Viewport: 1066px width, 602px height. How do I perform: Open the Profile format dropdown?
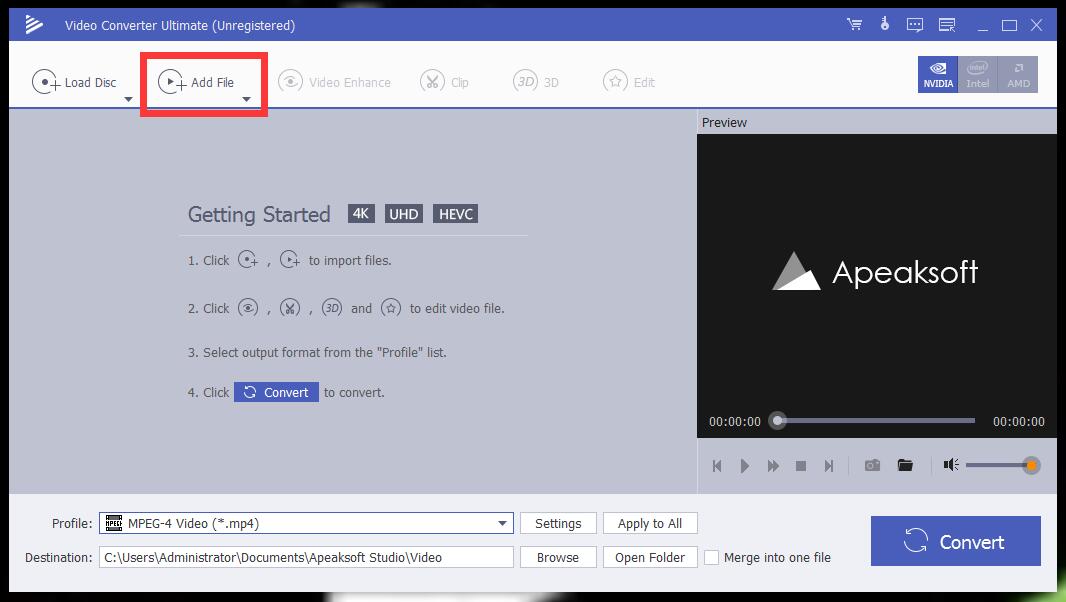(x=500, y=523)
